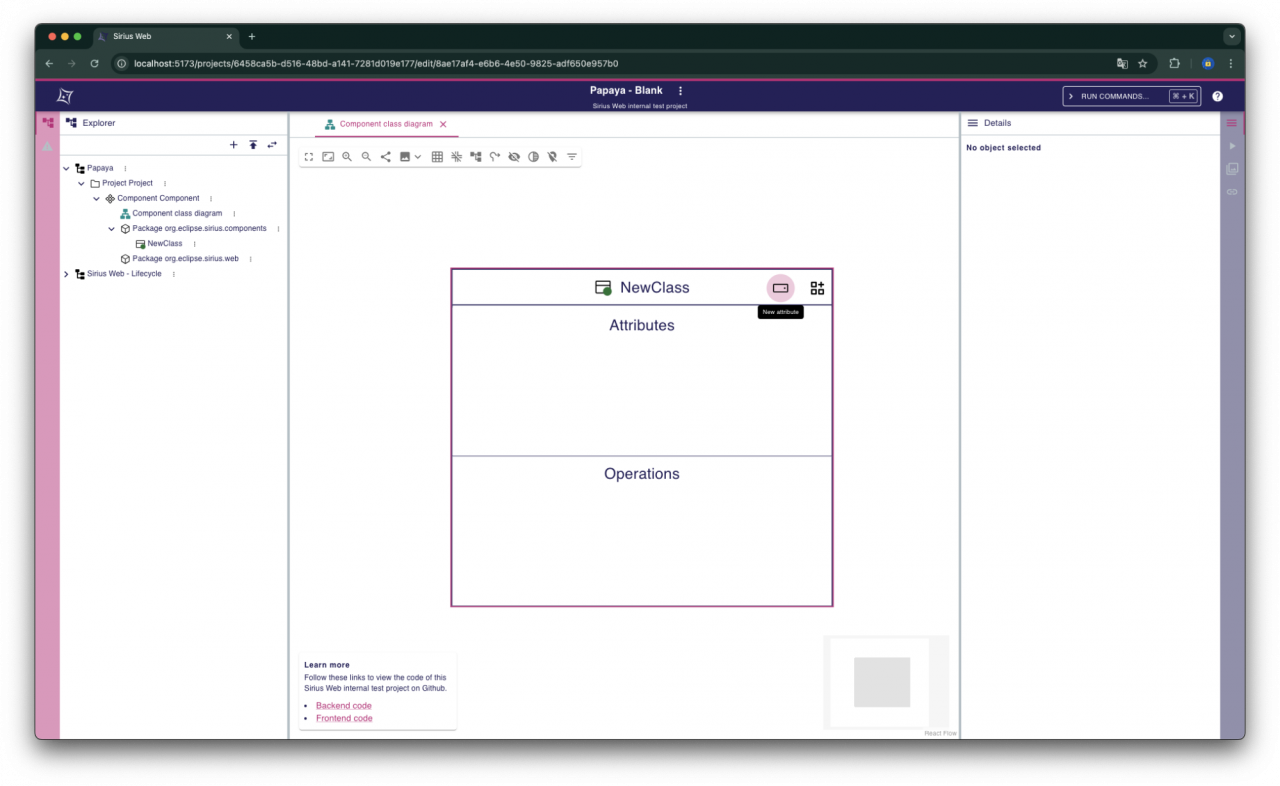Viewport: 1280px width, 786px height.
Task: Open image export options dropdown arrow
Action: coord(418,157)
